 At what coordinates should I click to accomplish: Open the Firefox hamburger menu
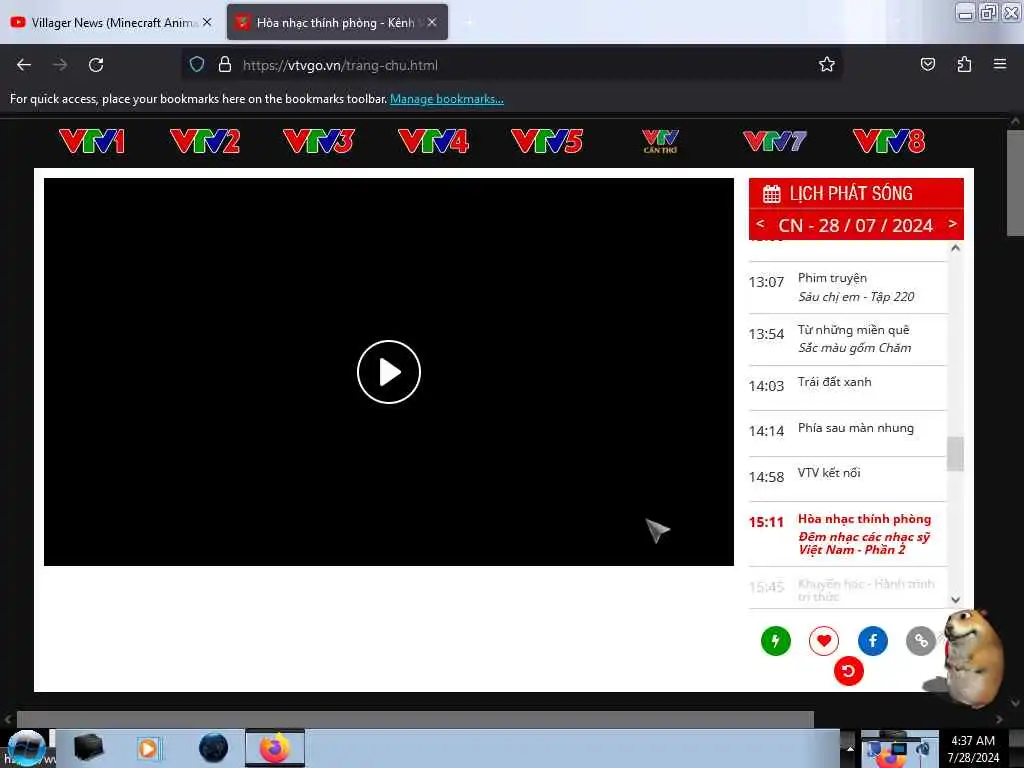1000,64
